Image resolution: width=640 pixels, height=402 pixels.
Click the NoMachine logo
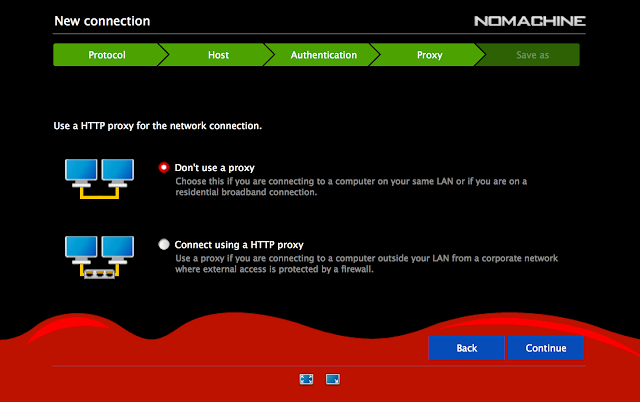530,21
